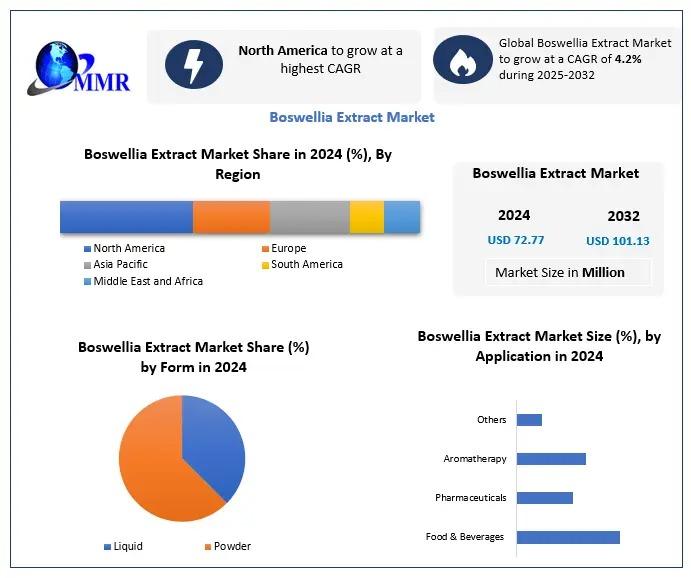Click the yellow South America bar segment
Screen dimensions: 691x578
point(366,217)
